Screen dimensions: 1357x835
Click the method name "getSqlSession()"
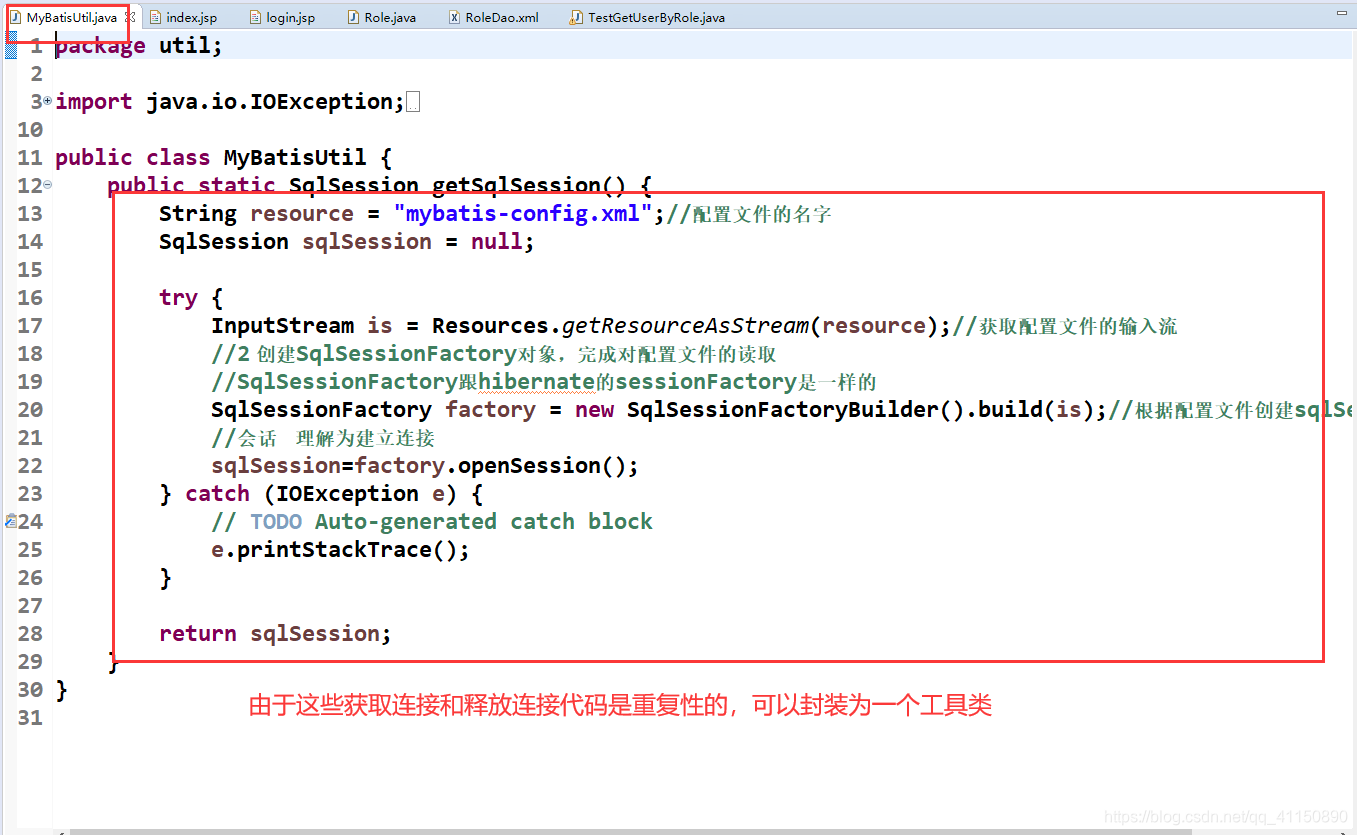coord(529,185)
